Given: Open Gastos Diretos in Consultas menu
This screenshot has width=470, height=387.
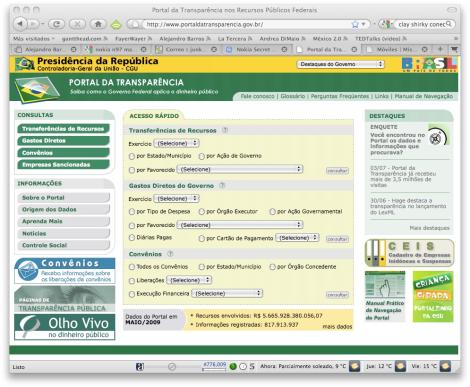Looking at the screenshot, I should [x=63, y=141].
